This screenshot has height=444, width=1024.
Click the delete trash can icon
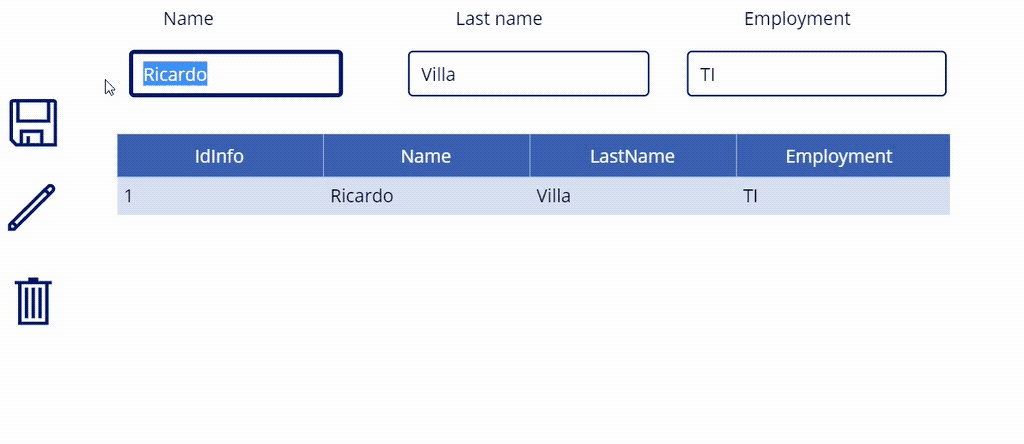pyautogui.click(x=33, y=301)
